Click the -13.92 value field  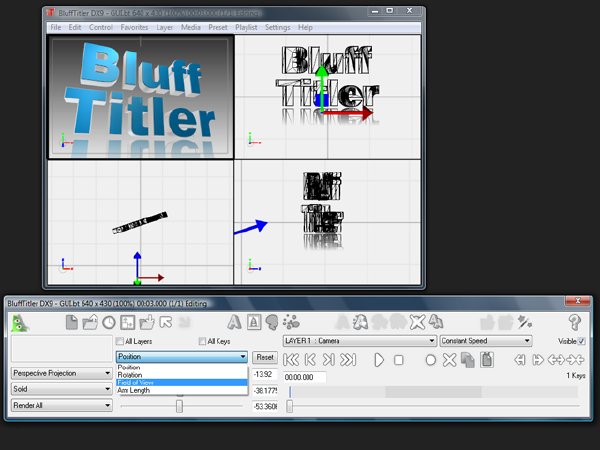pos(264,374)
